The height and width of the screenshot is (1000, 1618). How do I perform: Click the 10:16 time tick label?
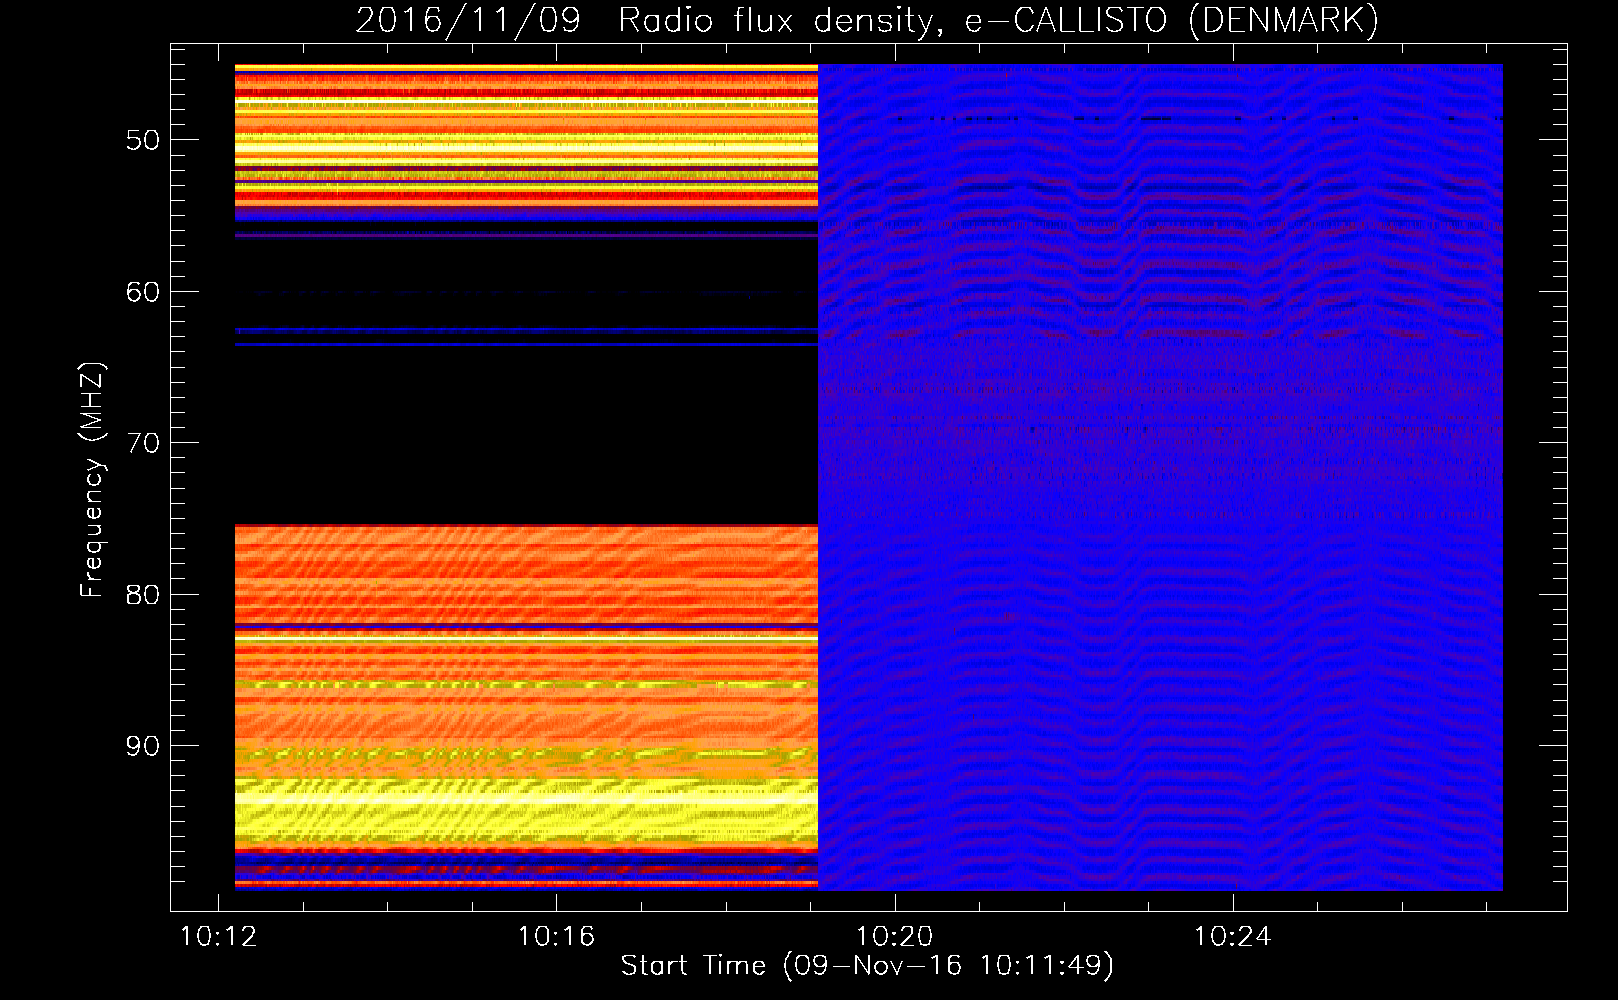(556, 937)
